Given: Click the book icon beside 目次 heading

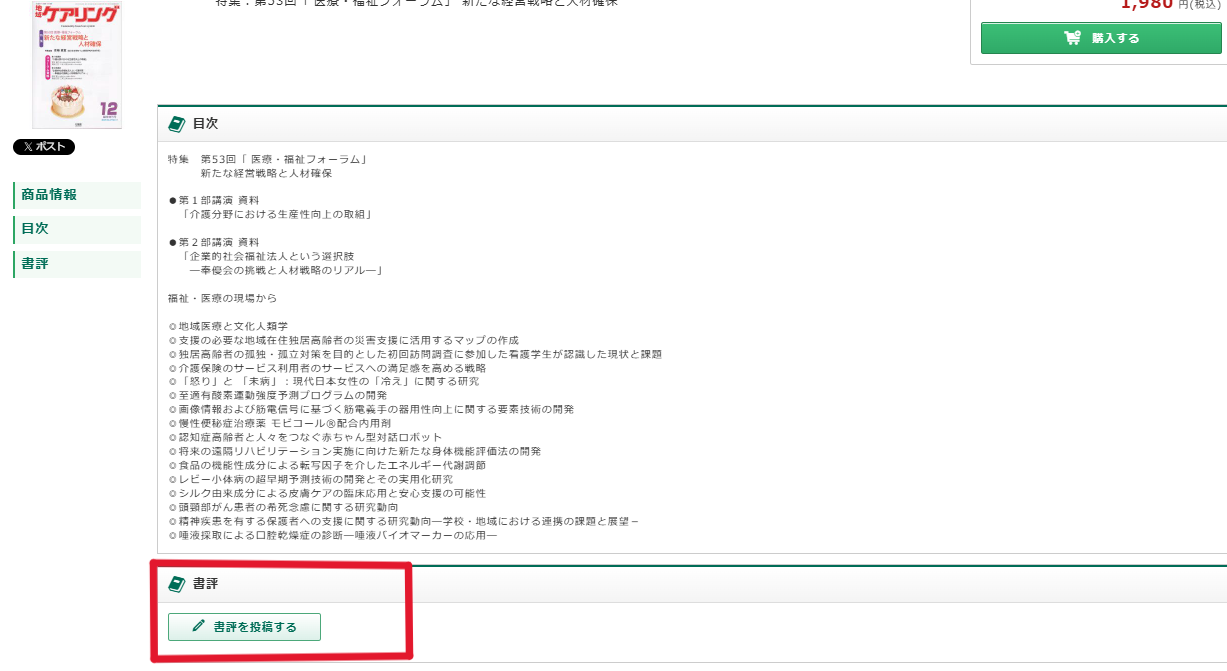Looking at the screenshot, I should tap(177, 124).
